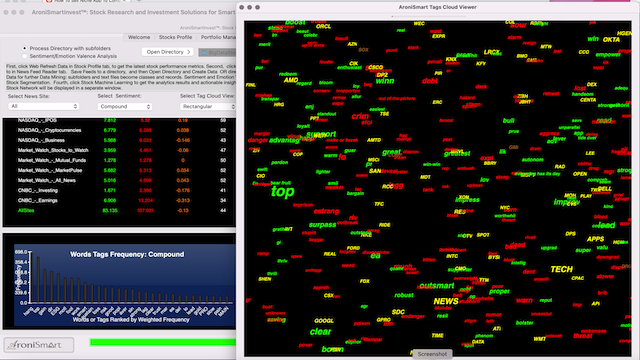Click the yellow 'ORCL' tag
This screenshot has height=360, width=640.
323,27
